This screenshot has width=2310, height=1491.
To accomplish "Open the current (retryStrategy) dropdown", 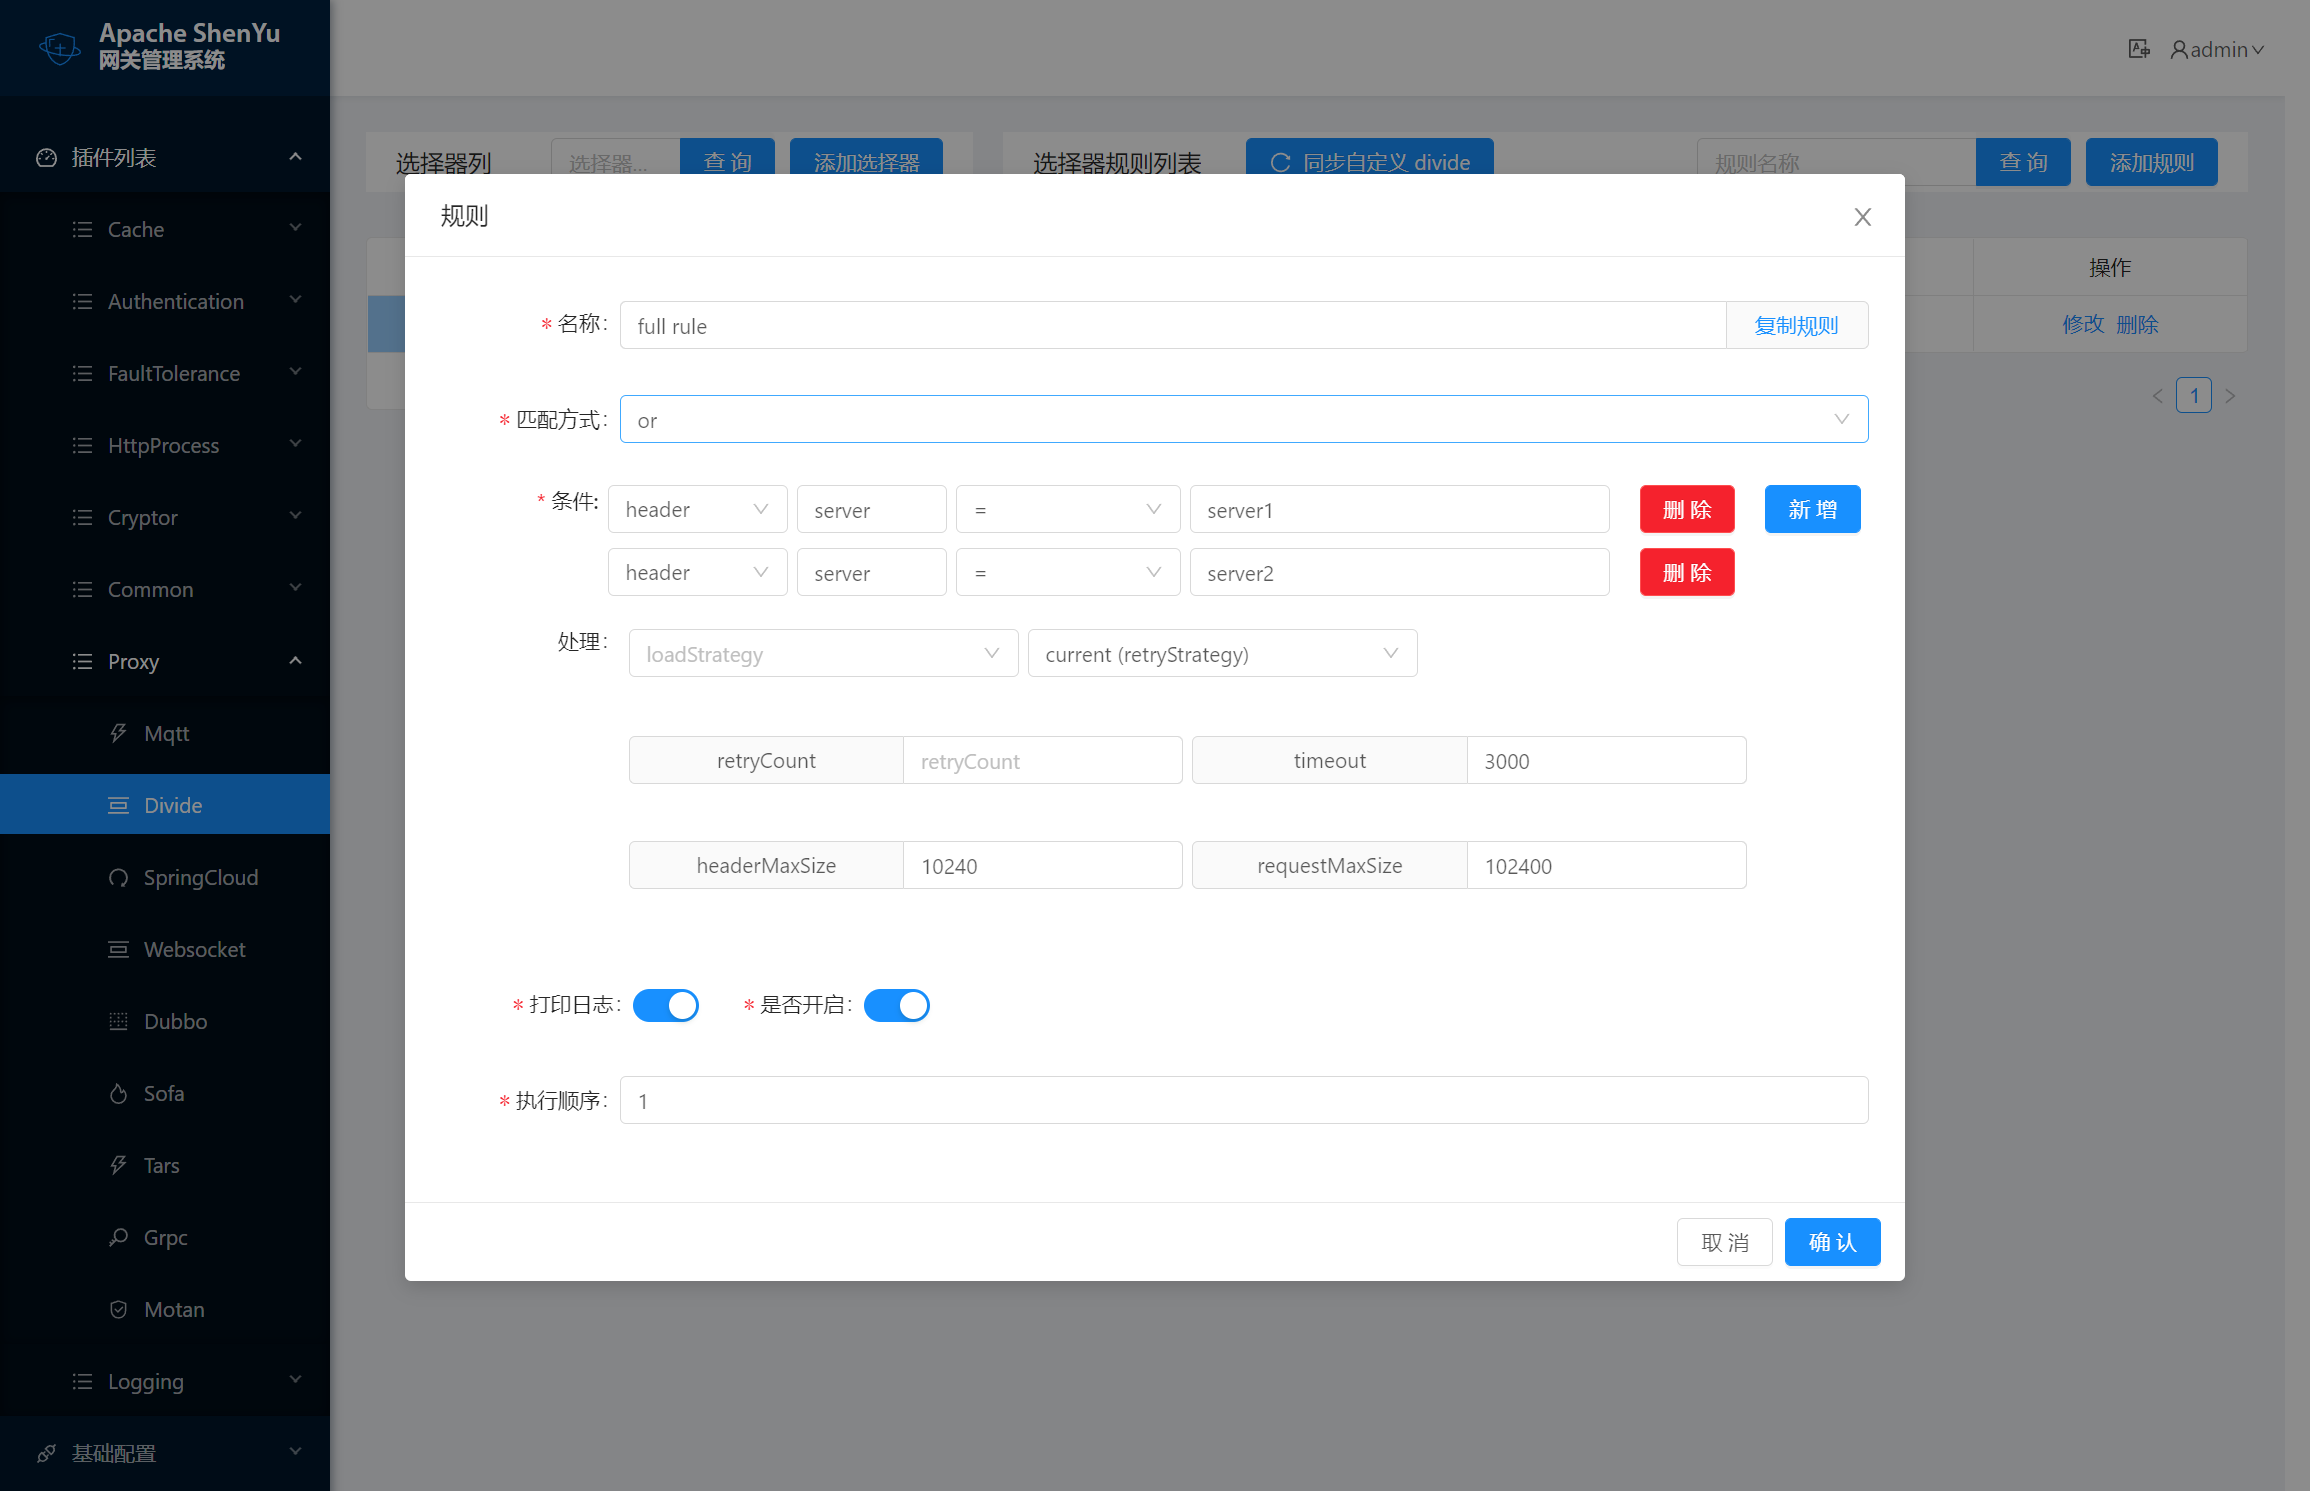I will pos(1221,653).
